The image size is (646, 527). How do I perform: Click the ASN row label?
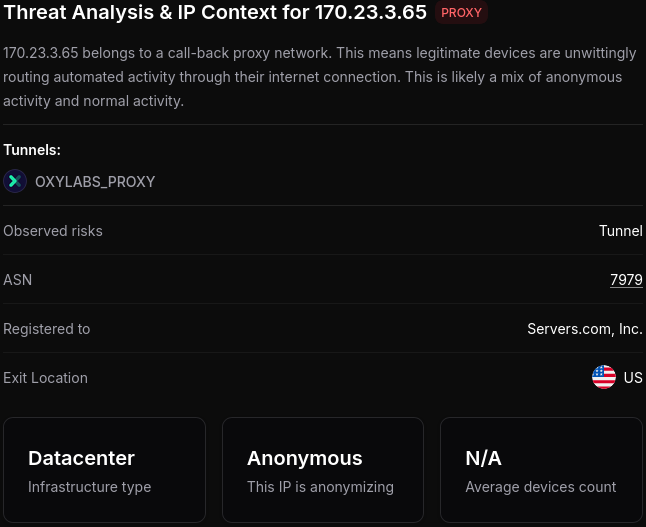(x=18, y=280)
